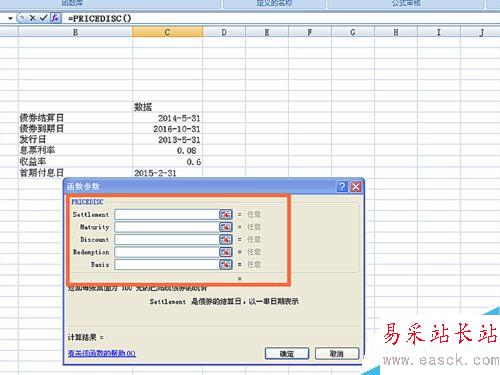The height and width of the screenshot is (375, 500).
Task: Click the 取消 Cancel button
Action: pyautogui.click(x=337, y=353)
